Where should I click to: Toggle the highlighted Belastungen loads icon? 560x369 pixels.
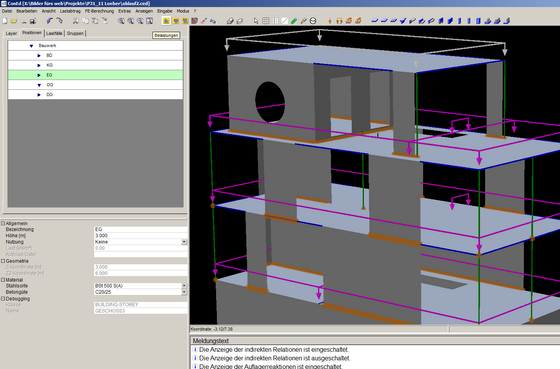pyautogui.click(x=166, y=21)
